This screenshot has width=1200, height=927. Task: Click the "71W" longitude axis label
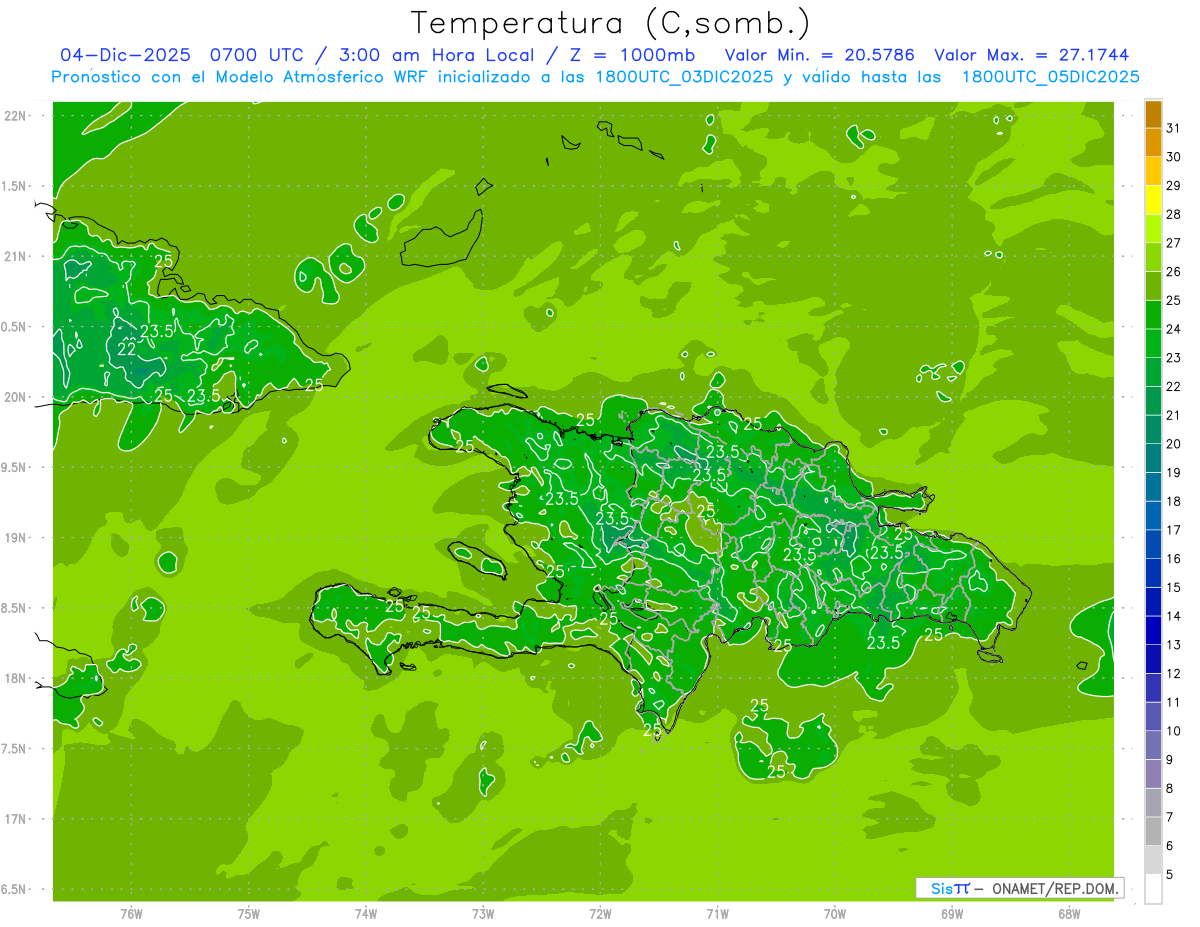pyautogui.click(x=717, y=913)
